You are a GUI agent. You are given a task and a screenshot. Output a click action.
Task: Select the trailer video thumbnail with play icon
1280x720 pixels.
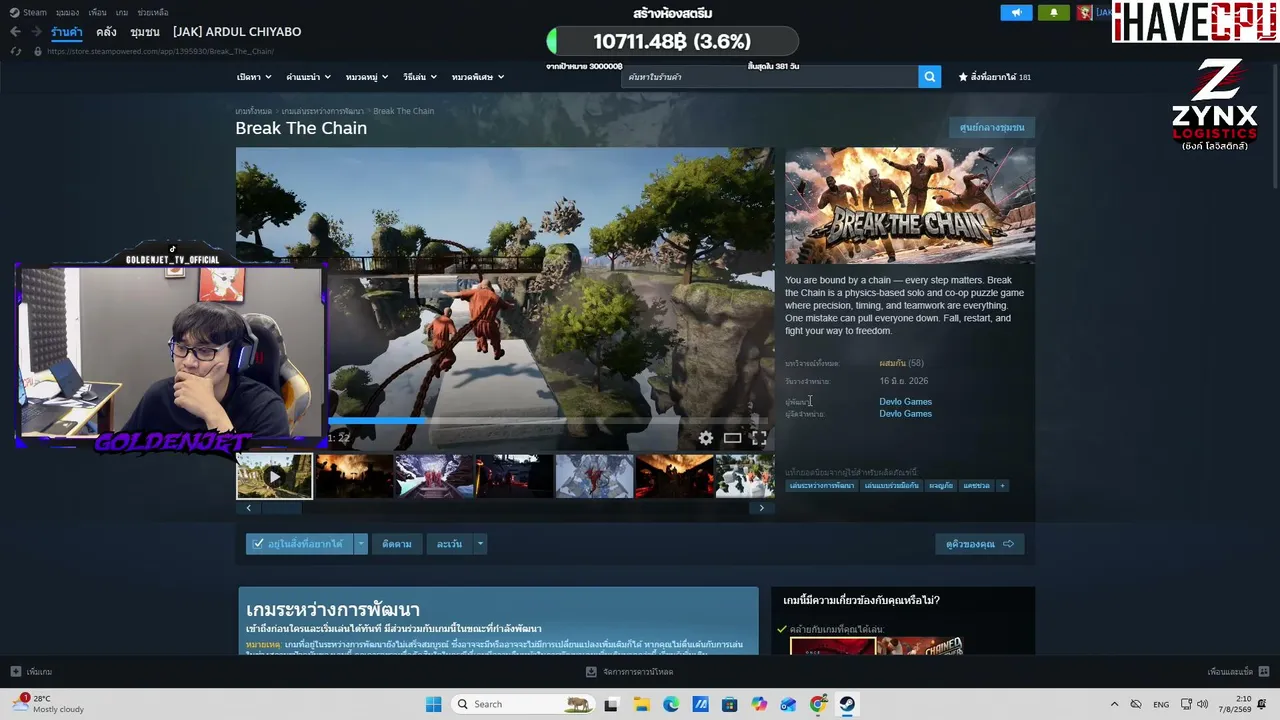(274, 476)
